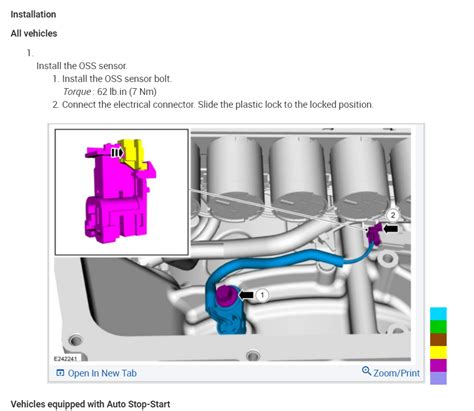Click the E242241 image ID label
The width and height of the screenshot is (474, 411).
pos(65,359)
